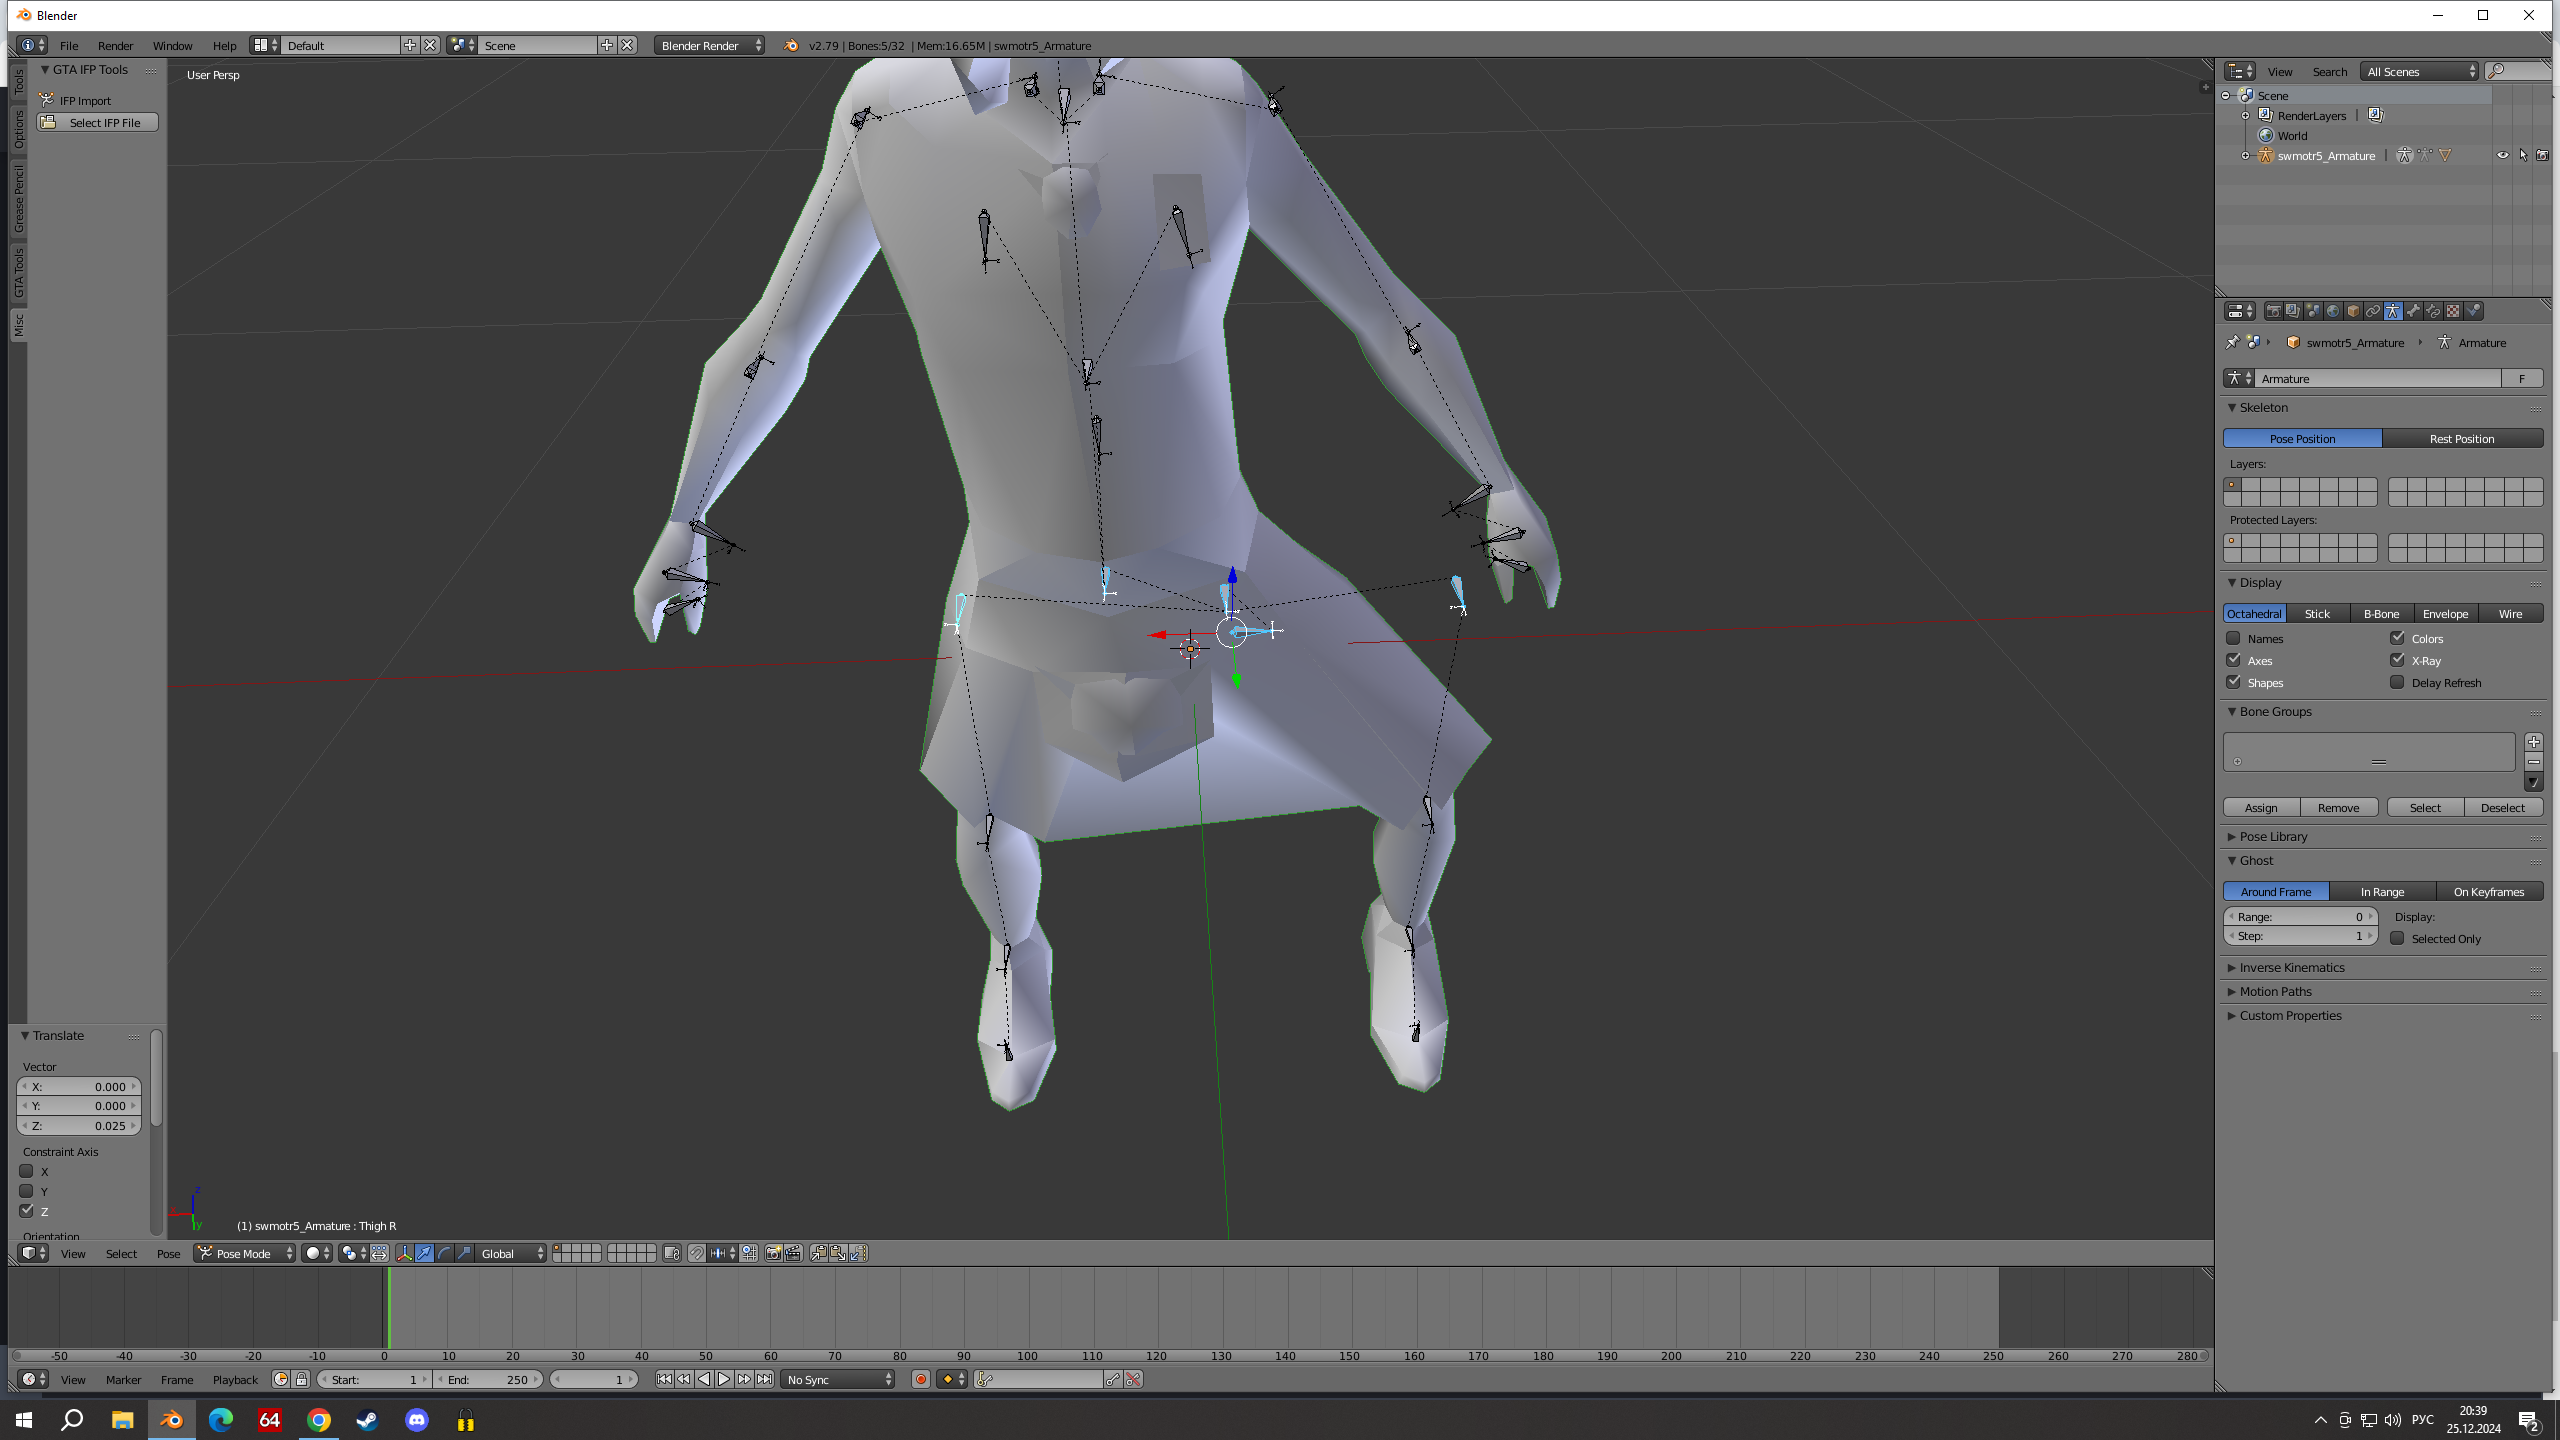The width and height of the screenshot is (2560, 1440).
Task: Click the IFP Import icon
Action: (x=47, y=100)
